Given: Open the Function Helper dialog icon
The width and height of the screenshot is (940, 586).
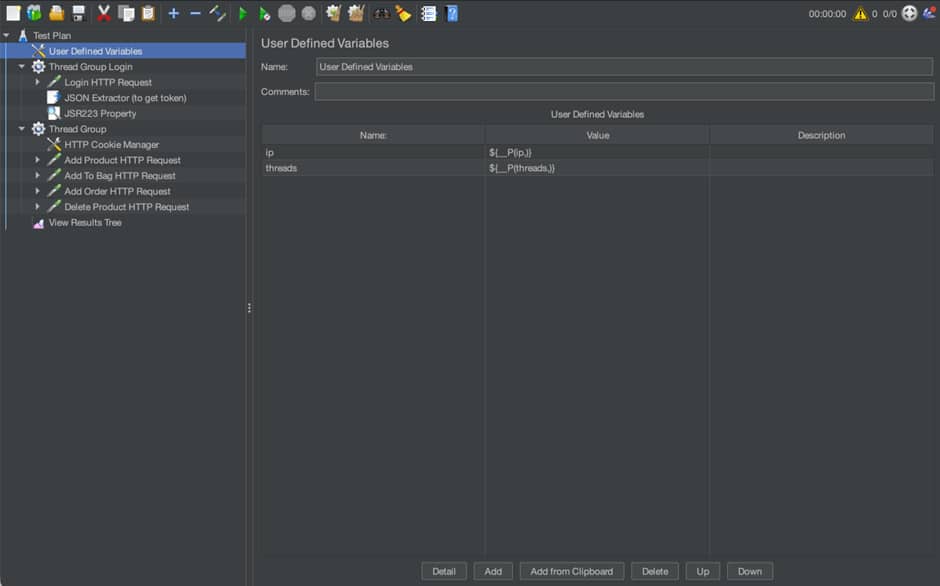Looking at the screenshot, I should pos(428,13).
